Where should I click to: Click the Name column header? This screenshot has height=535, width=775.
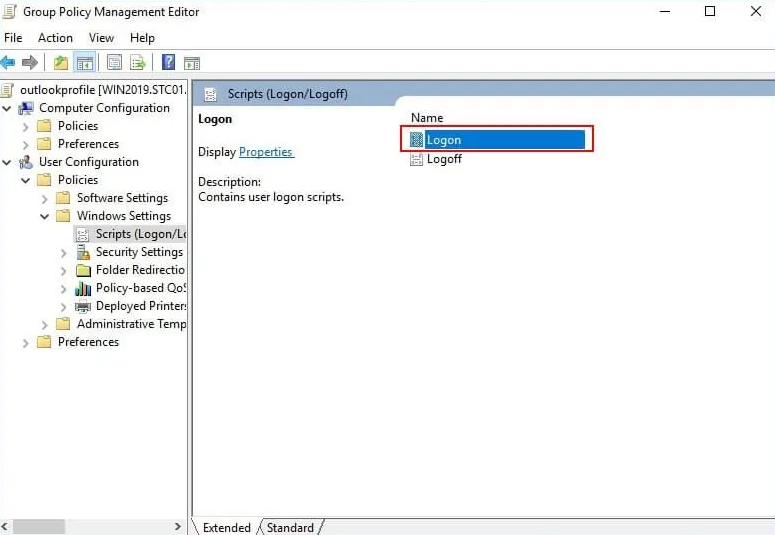[427, 118]
